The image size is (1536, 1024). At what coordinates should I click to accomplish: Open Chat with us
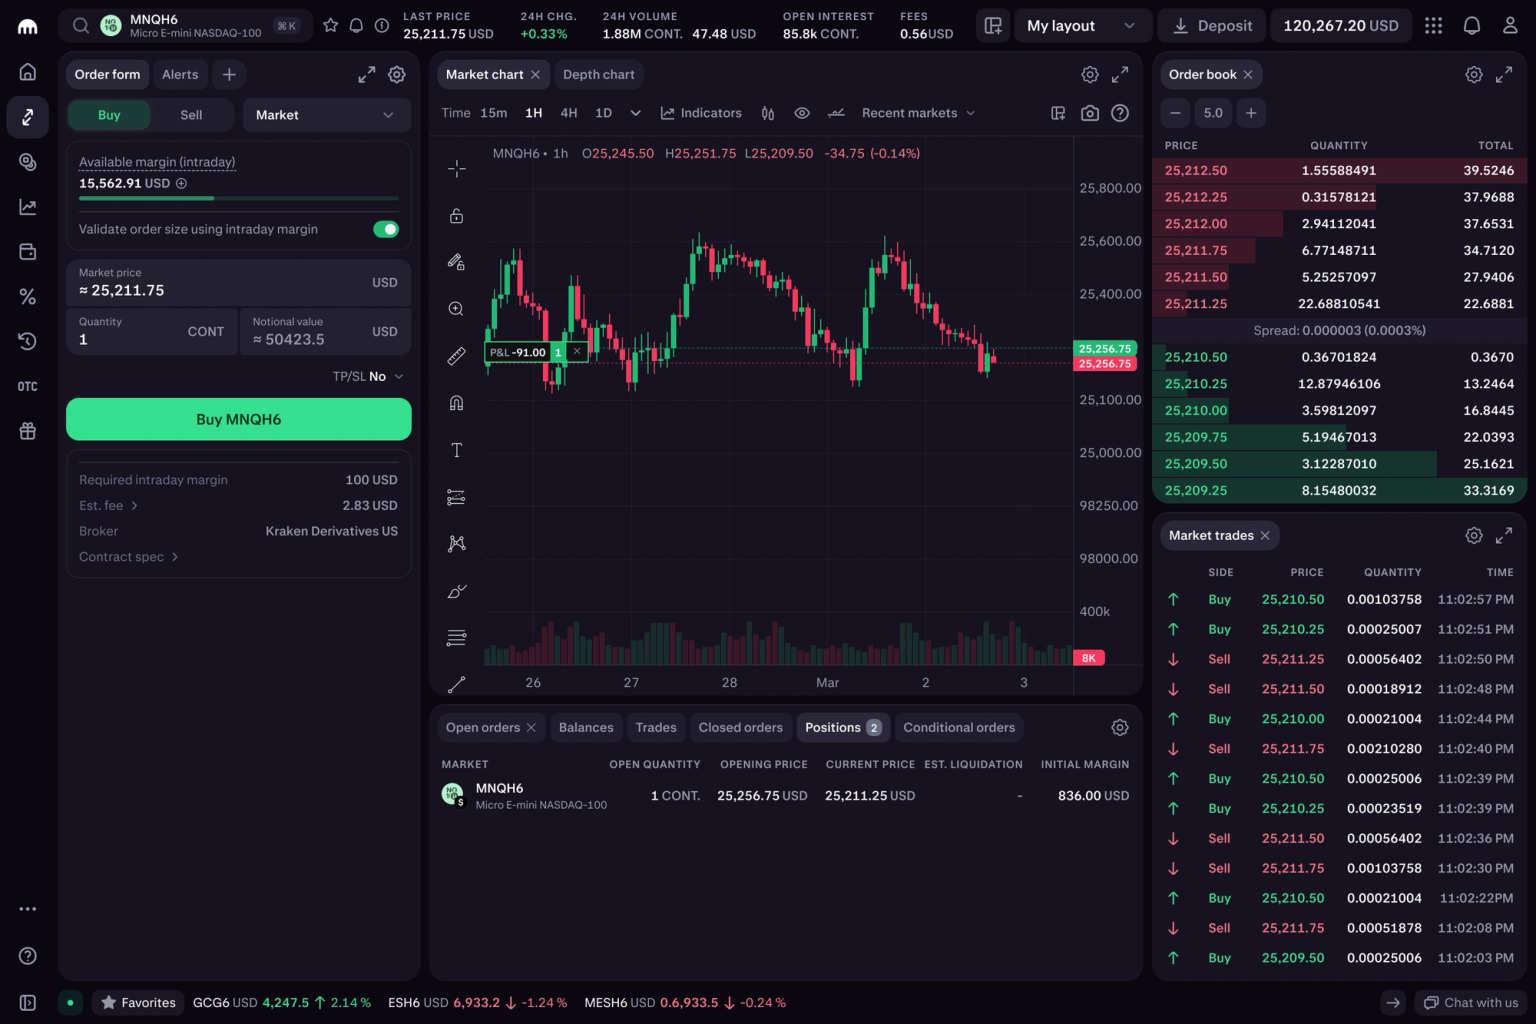pos(1471,1002)
